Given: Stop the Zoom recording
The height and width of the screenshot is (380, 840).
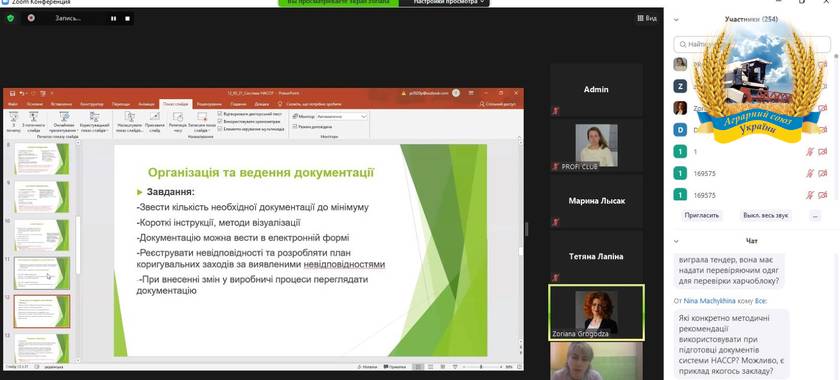Looking at the screenshot, I should pos(128,18).
